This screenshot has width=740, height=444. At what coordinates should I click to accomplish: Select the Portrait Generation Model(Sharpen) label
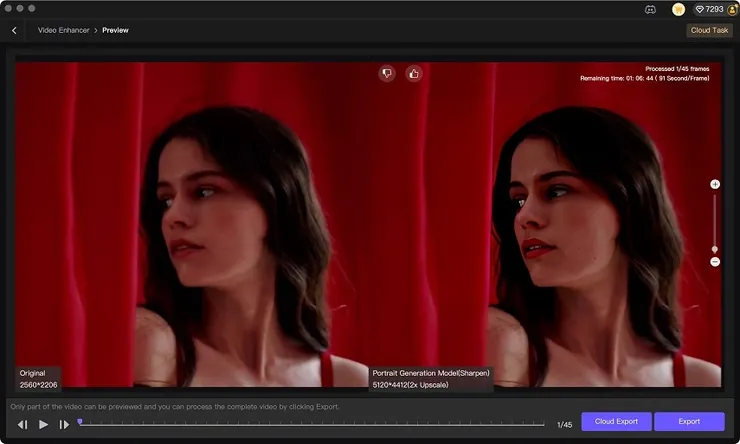431,373
